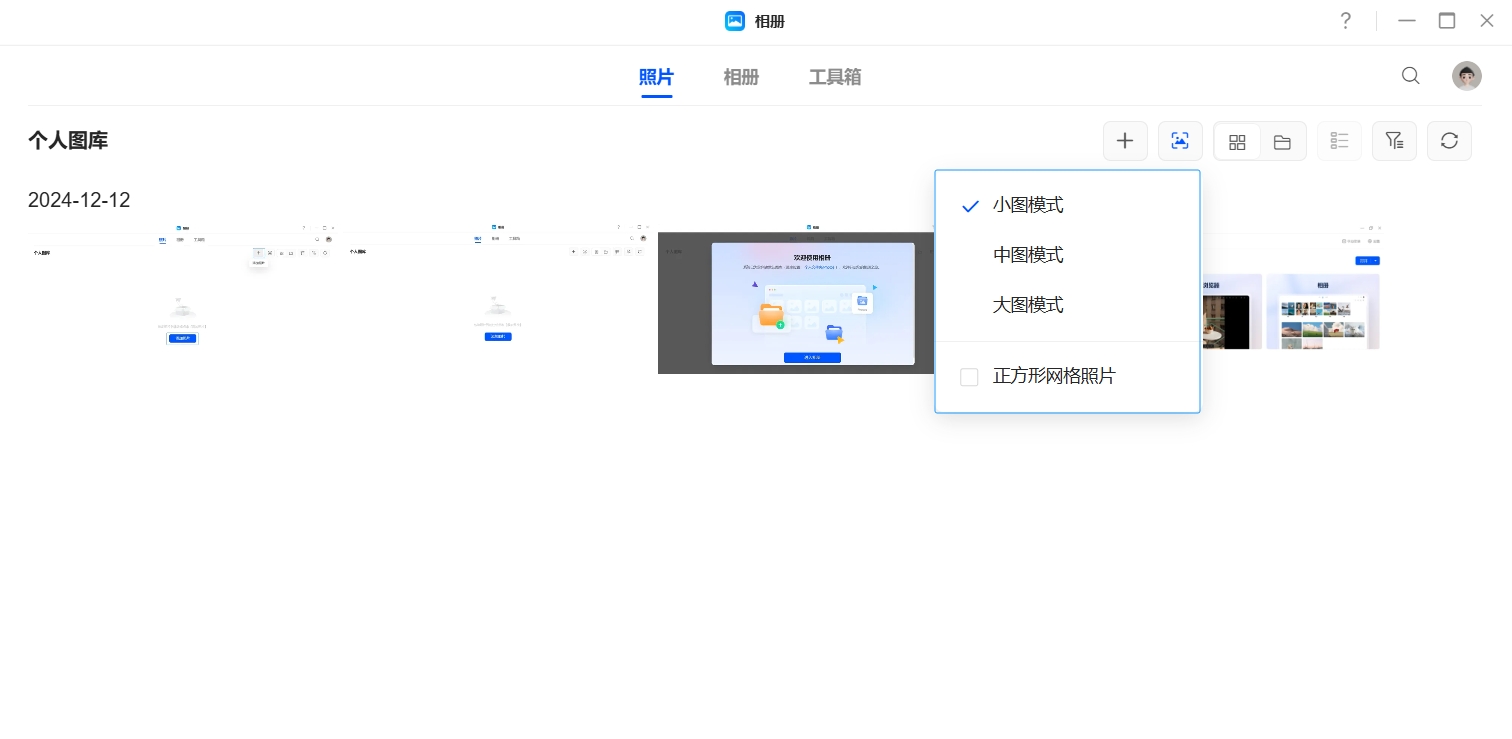
Task: Click the 2024-12-12 date heading
Action: [79, 200]
